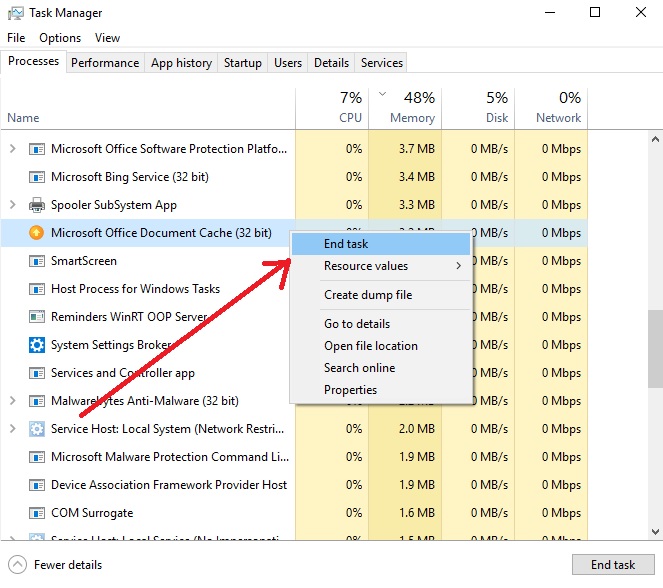Open the View menu
The image size is (663, 588).
107,38
